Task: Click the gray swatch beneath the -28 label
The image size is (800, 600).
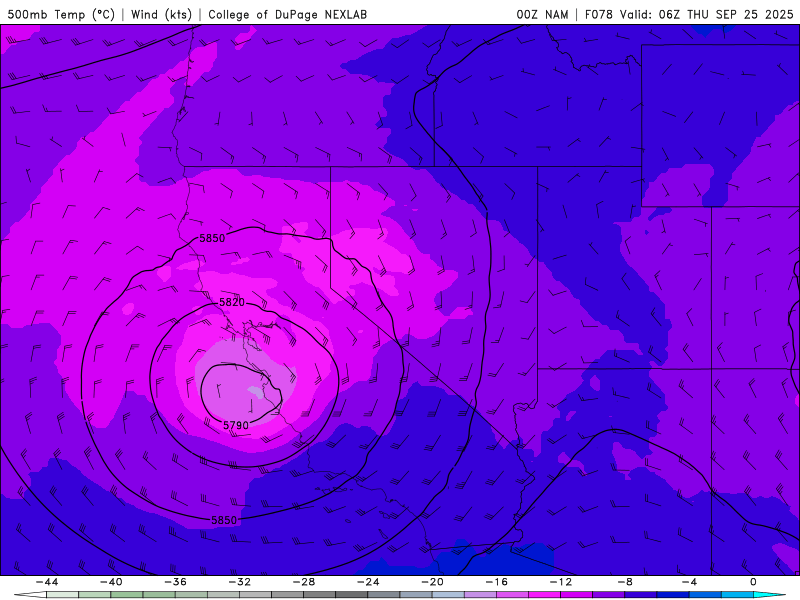Action: pyautogui.click(x=319, y=595)
